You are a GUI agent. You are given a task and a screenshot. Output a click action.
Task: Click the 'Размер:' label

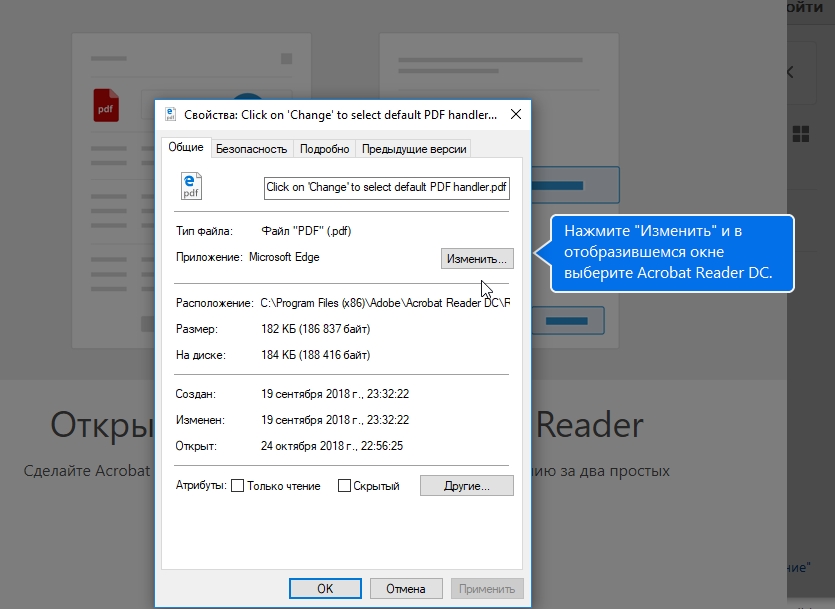pyautogui.click(x=197, y=329)
